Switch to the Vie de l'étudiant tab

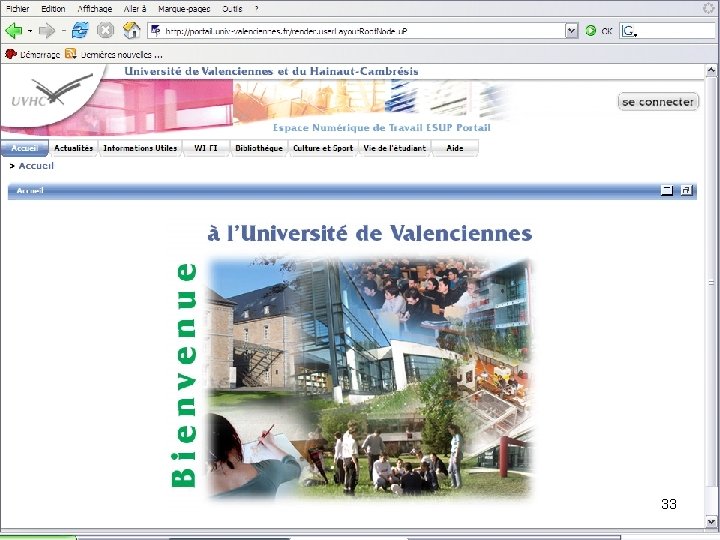(x=394, y=148)
